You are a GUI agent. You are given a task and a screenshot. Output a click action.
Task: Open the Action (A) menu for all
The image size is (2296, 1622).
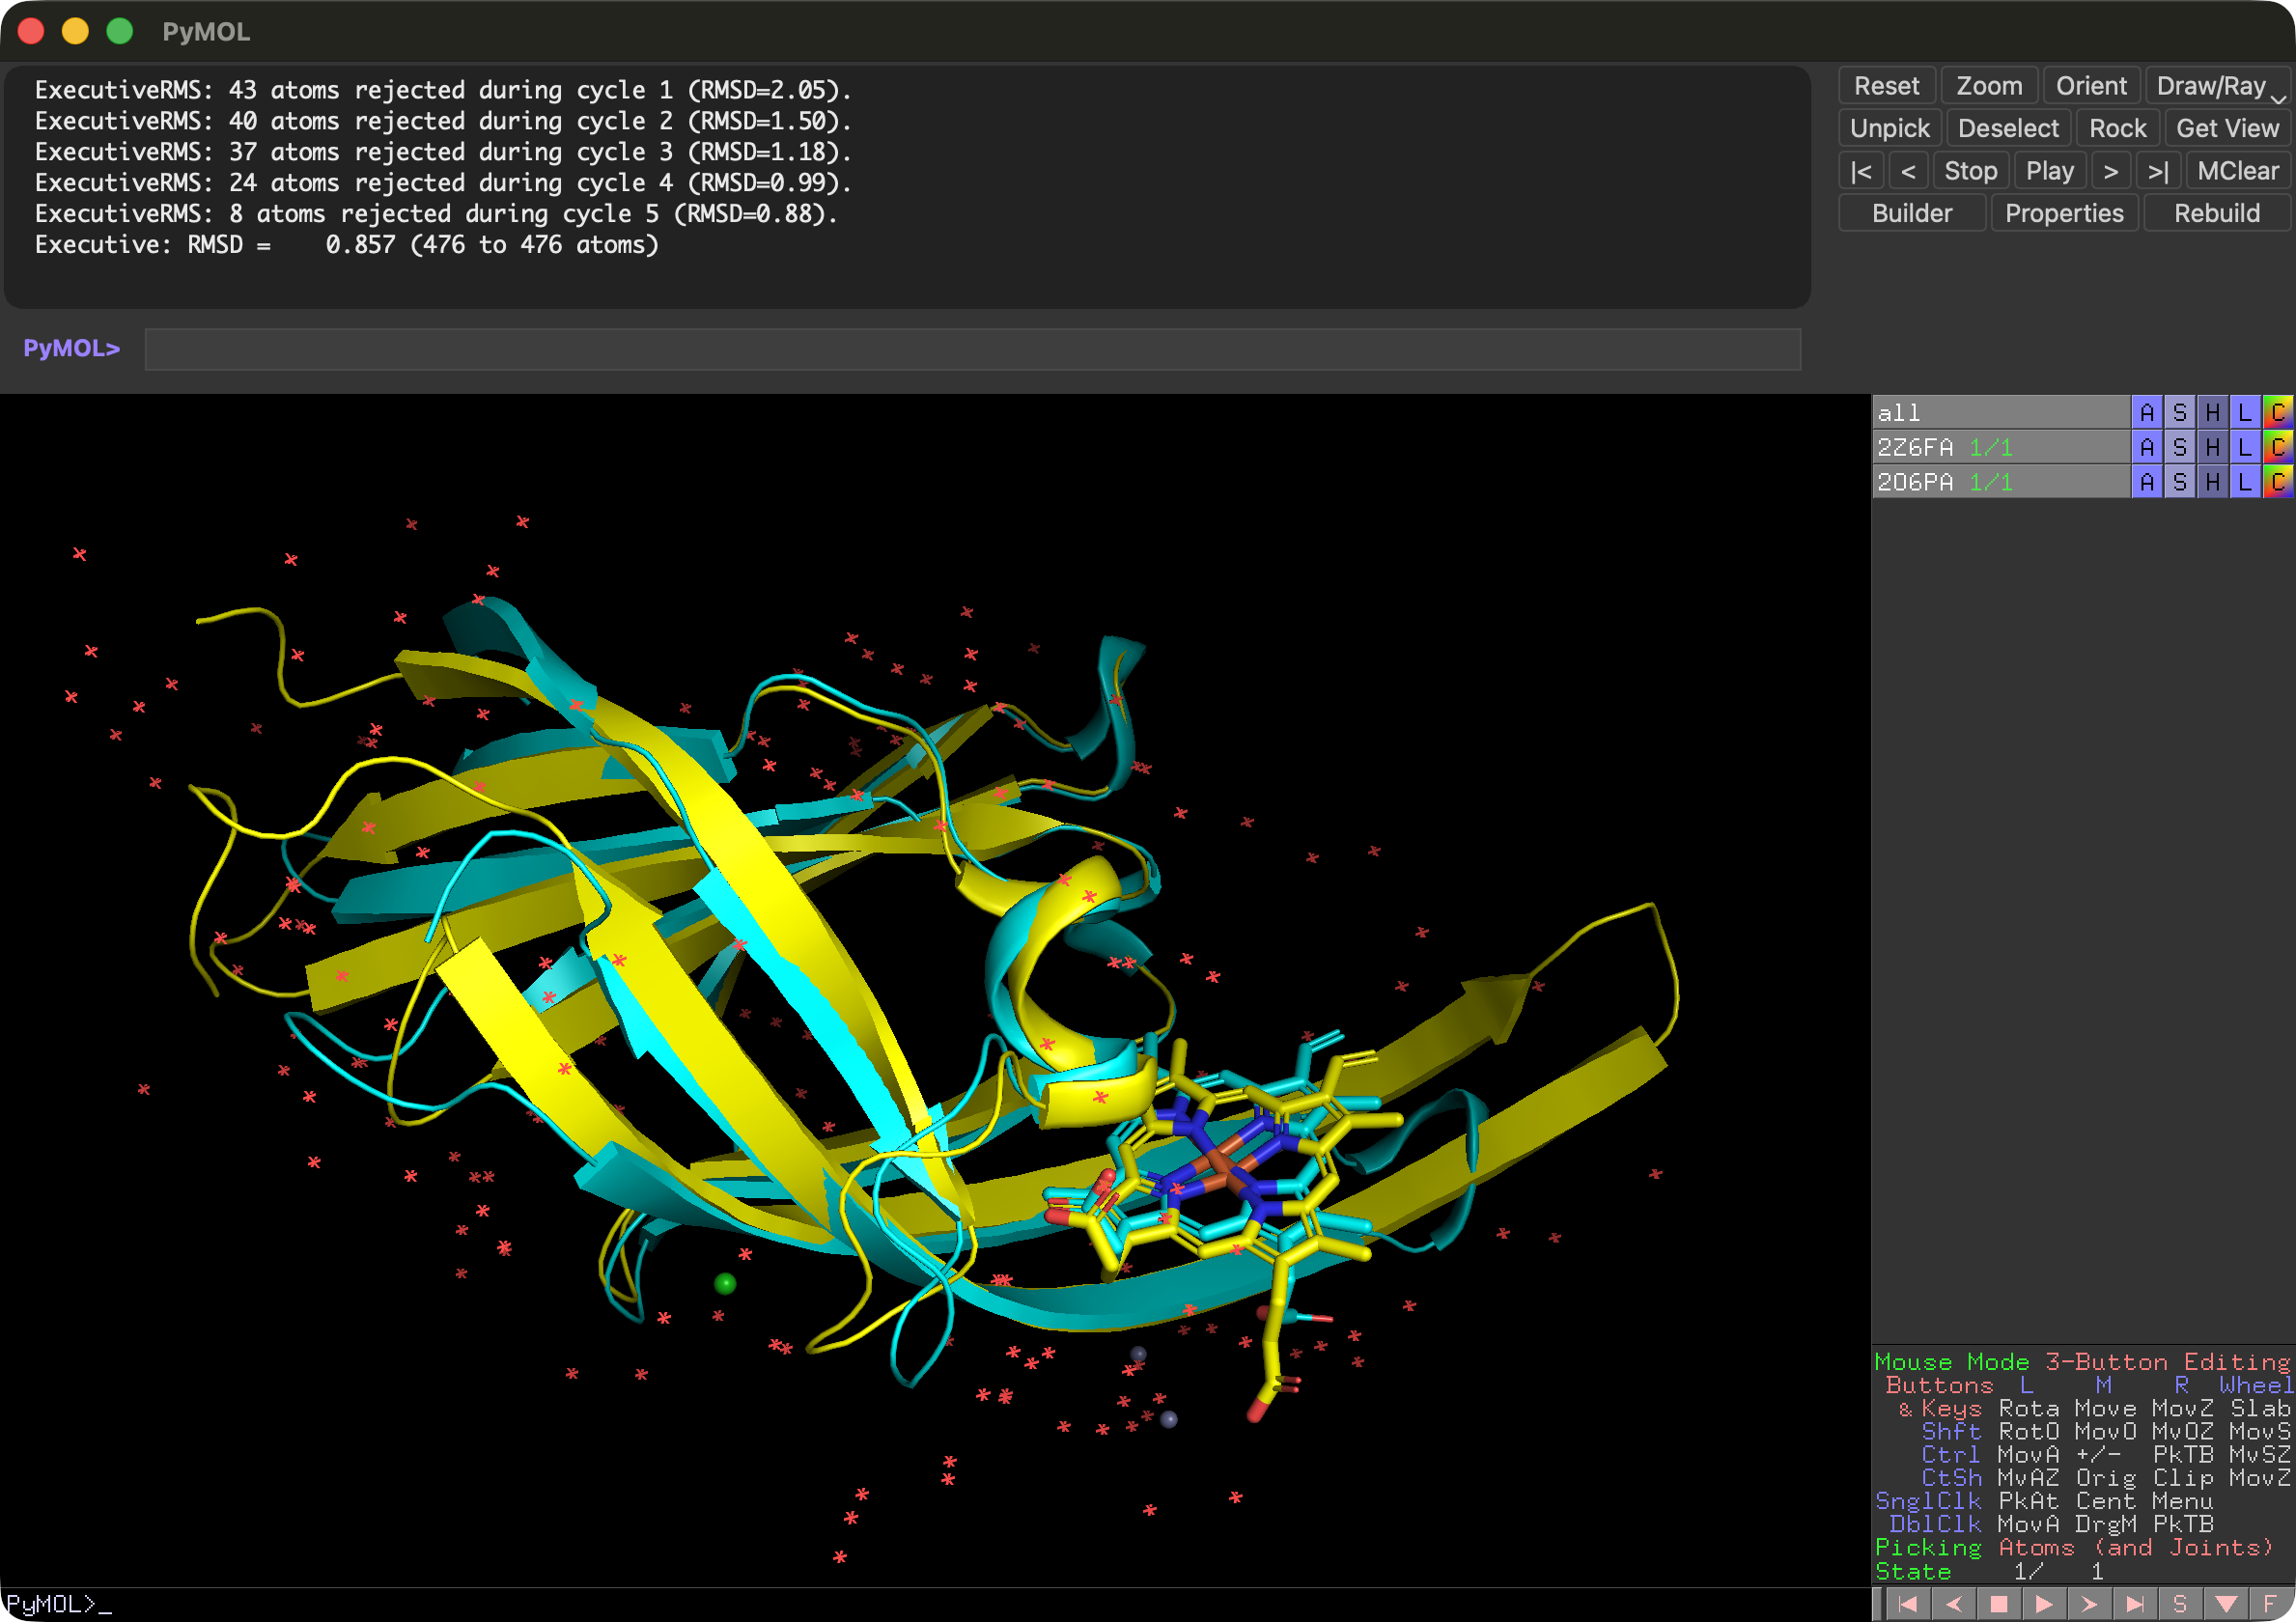coord(2146,412)
